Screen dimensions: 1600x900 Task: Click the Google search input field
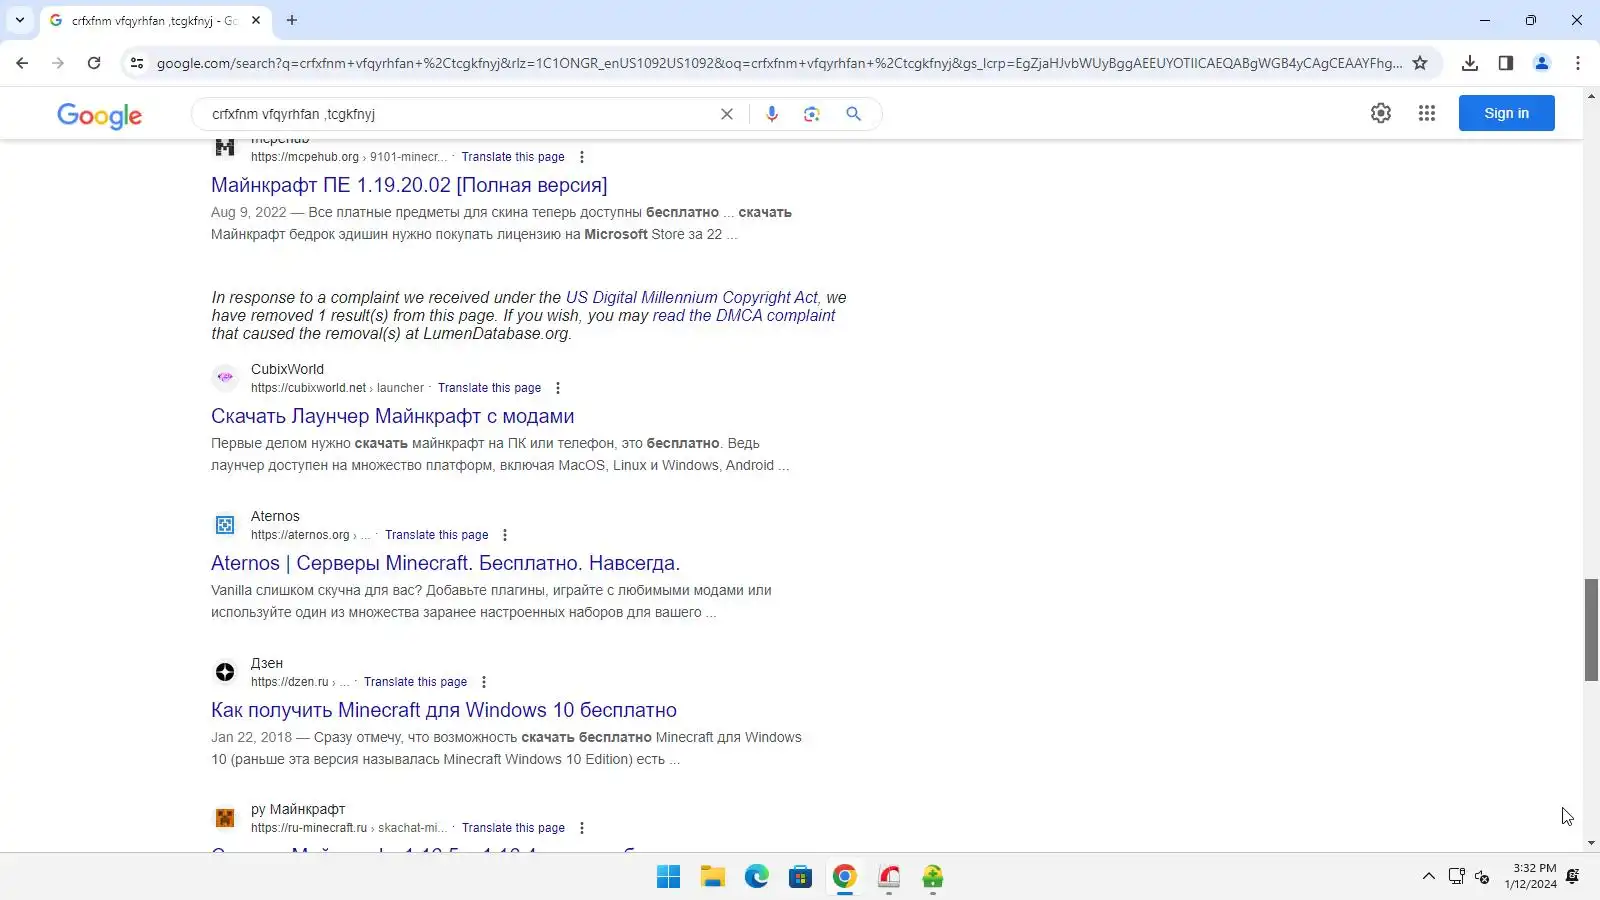click(460, 114)
